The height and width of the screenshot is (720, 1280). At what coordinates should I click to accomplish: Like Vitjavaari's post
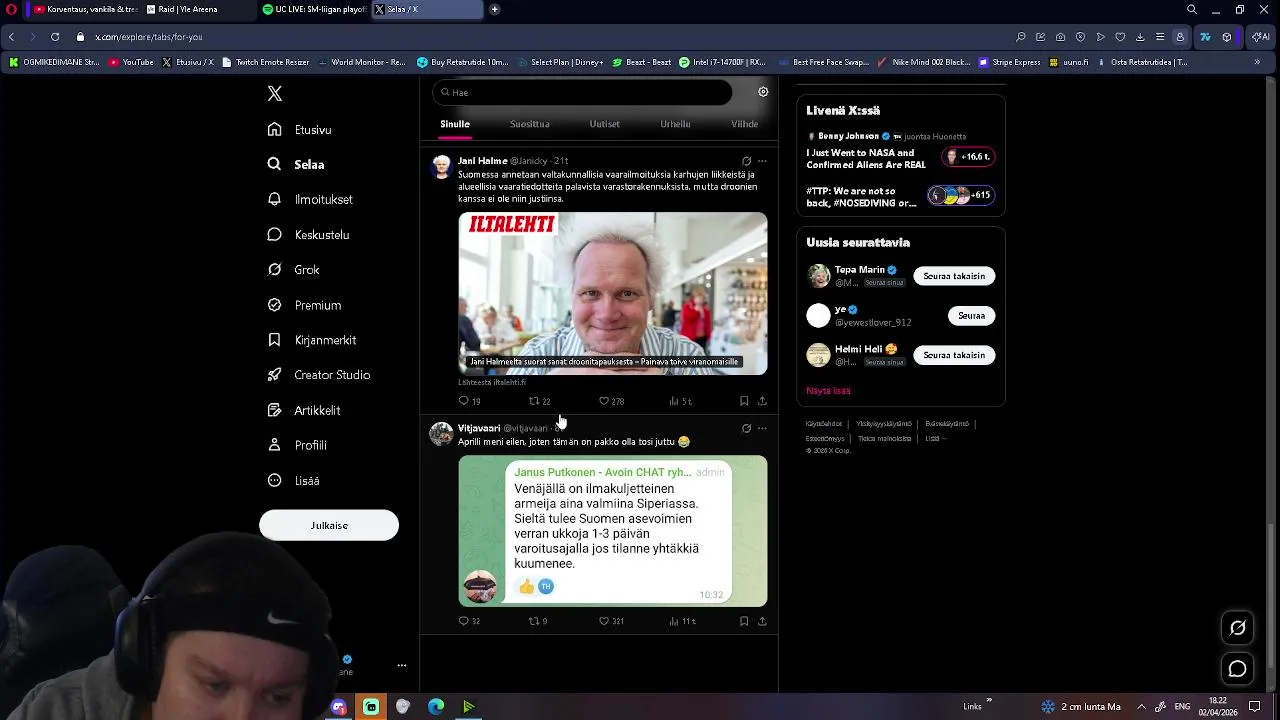pos(611,621)
